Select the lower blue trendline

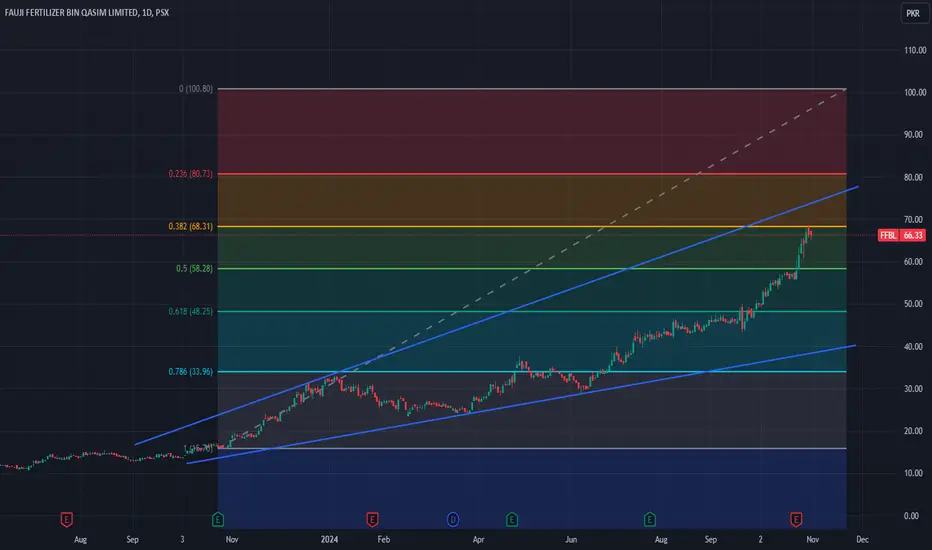(521, 404)
